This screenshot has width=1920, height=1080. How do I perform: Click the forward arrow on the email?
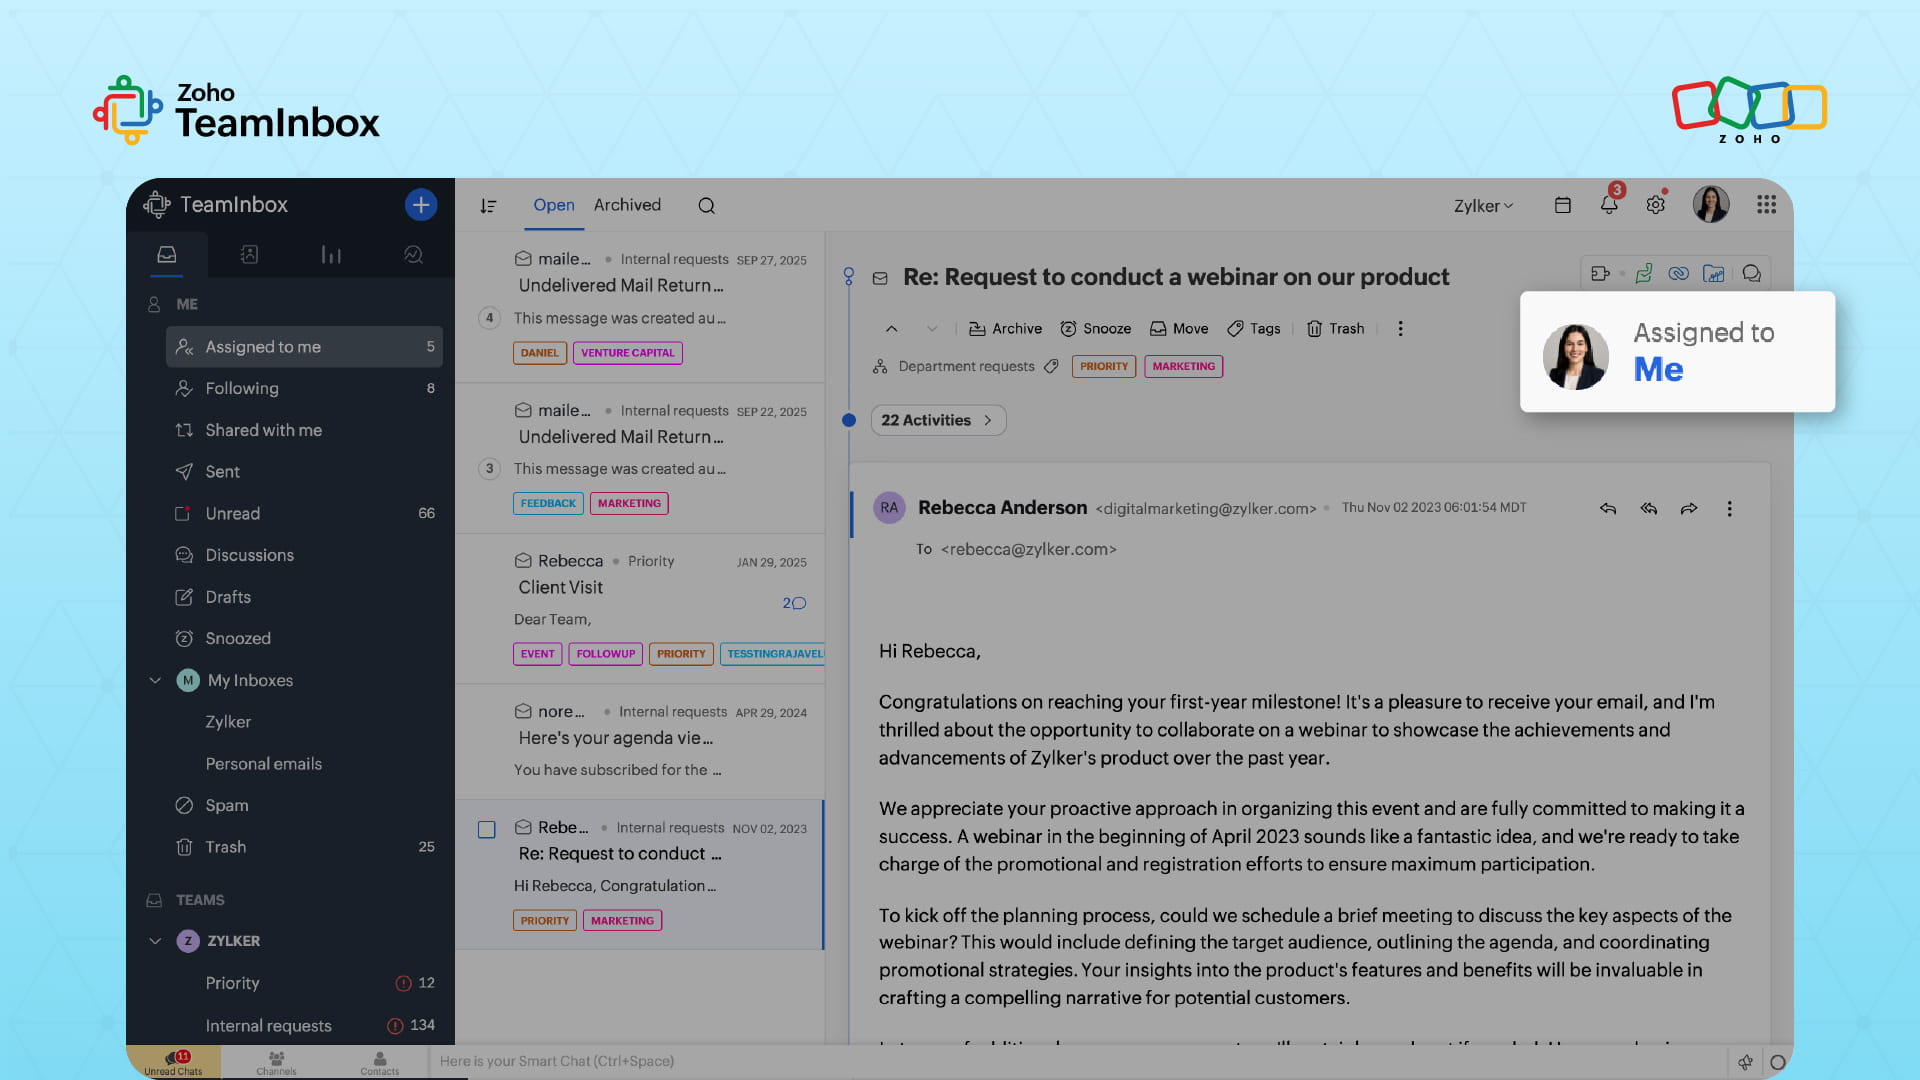tap(1689, 509)
